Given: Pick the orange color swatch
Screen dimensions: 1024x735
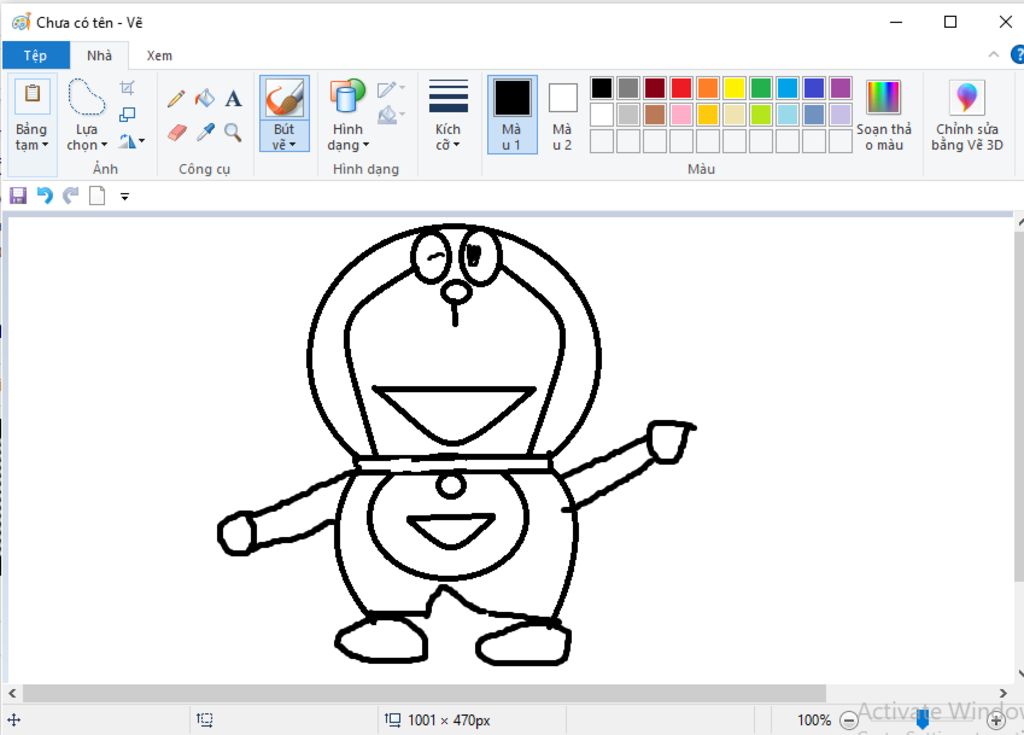Looking at the screenshot, I should click(707, 88).
